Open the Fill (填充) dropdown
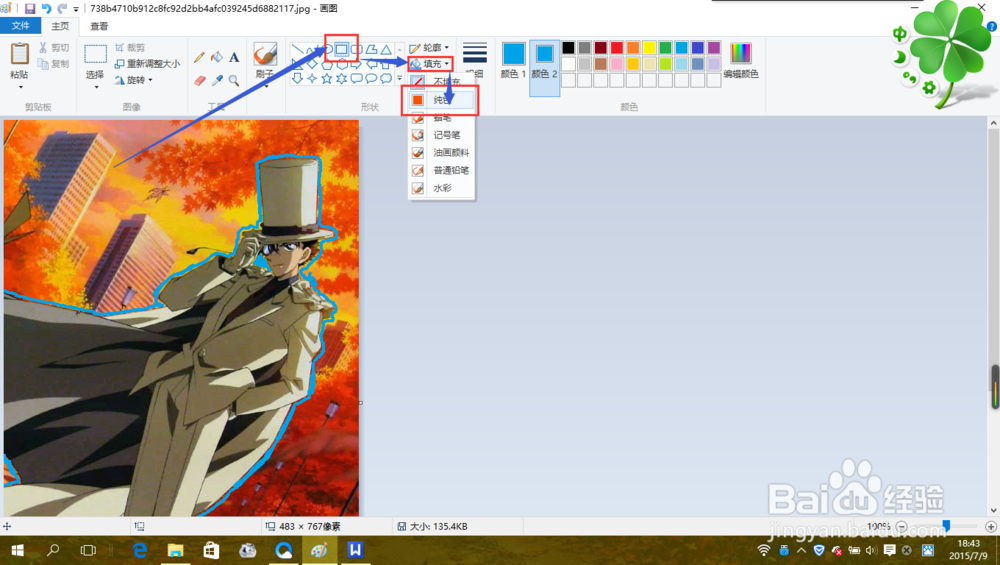This screenshot has height=565, width=1000. pos(430,64)
